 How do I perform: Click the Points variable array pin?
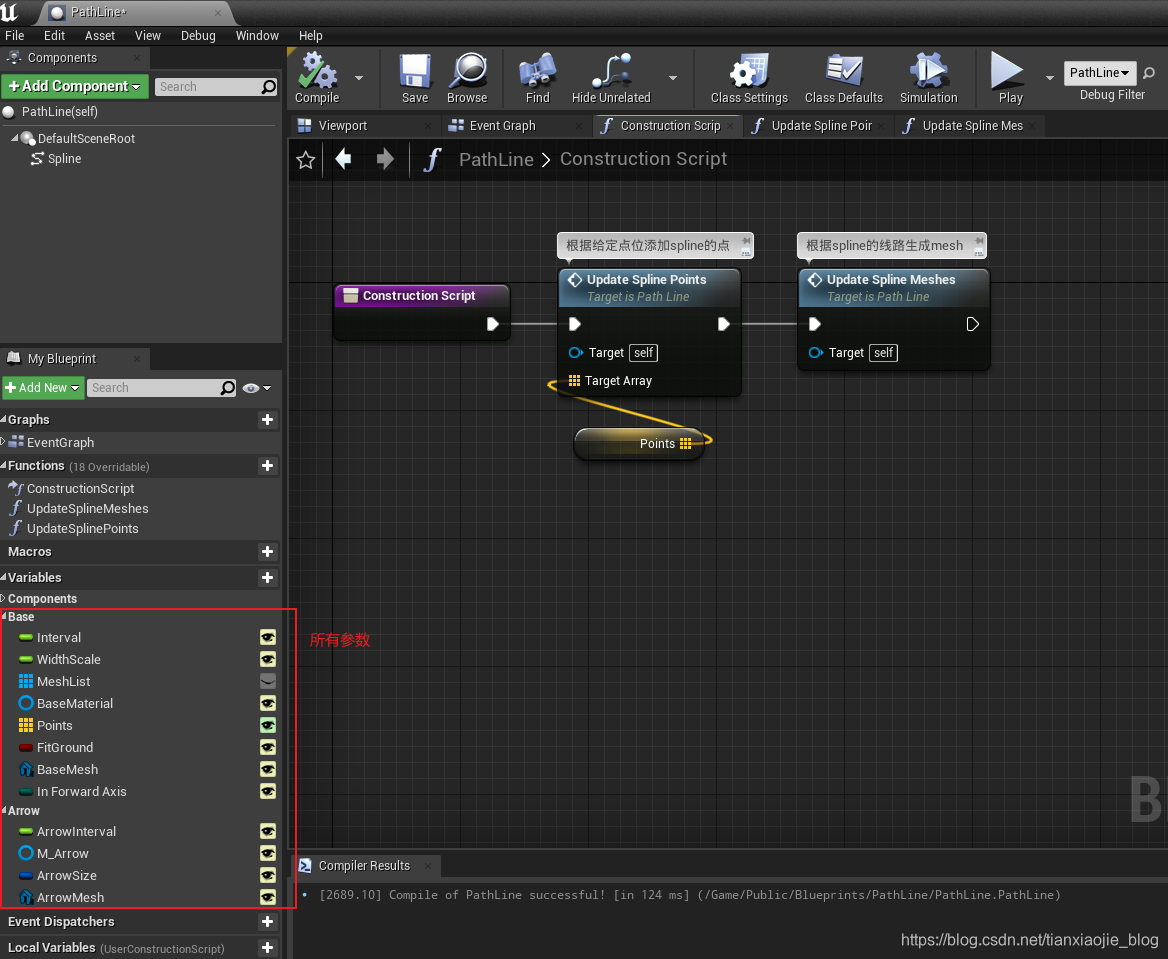[x=685, y=443]
